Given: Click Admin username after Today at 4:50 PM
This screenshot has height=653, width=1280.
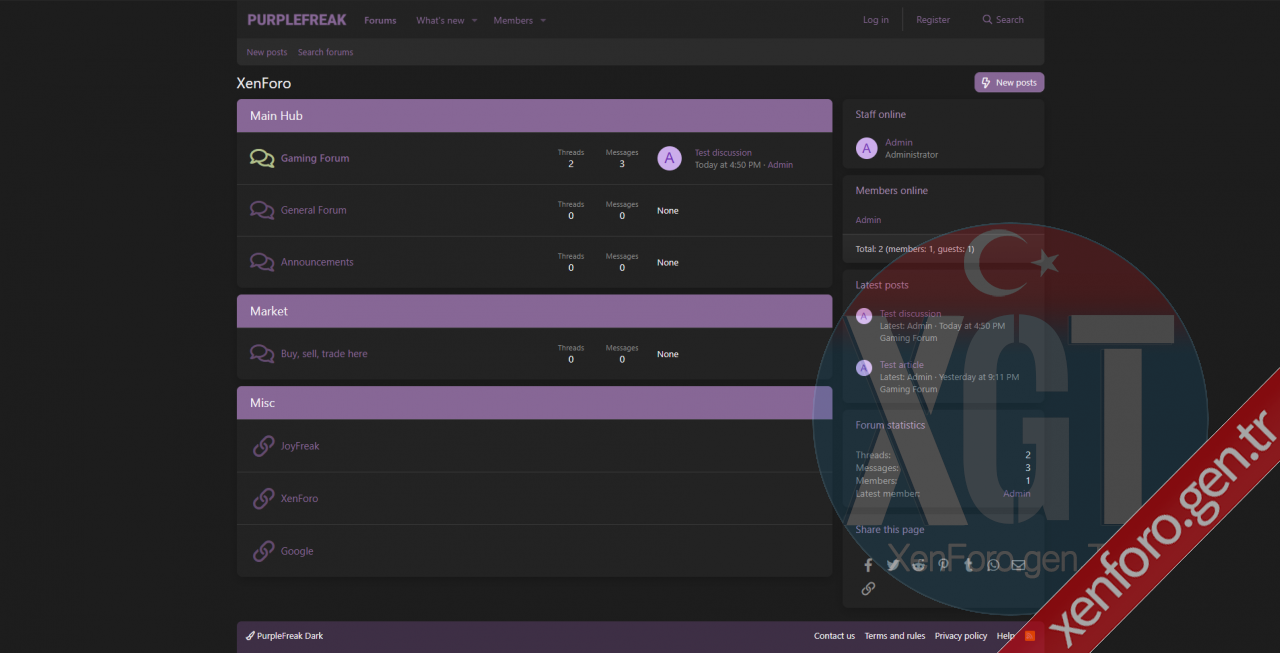Looking at the screenshot, I should click(x=780, y=165).
